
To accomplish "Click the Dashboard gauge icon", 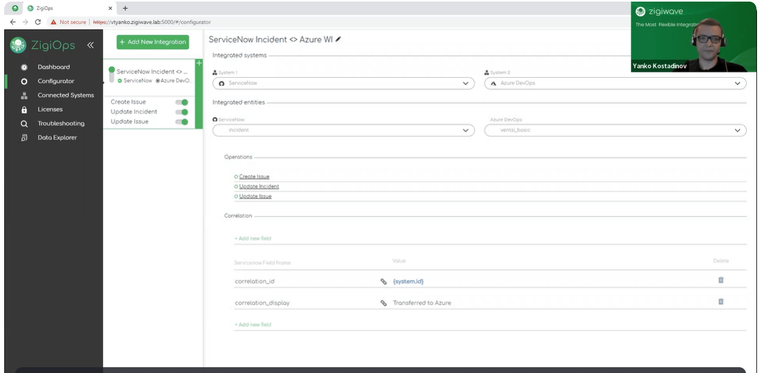I will click(24, 67).
